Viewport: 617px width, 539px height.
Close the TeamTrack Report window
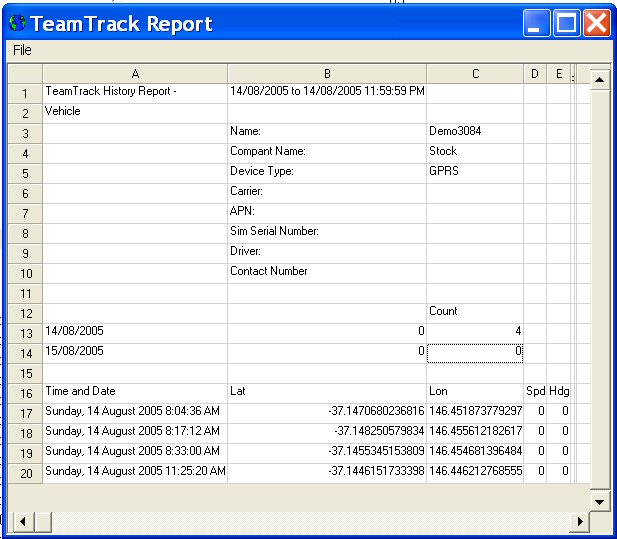tap(597, 23)
